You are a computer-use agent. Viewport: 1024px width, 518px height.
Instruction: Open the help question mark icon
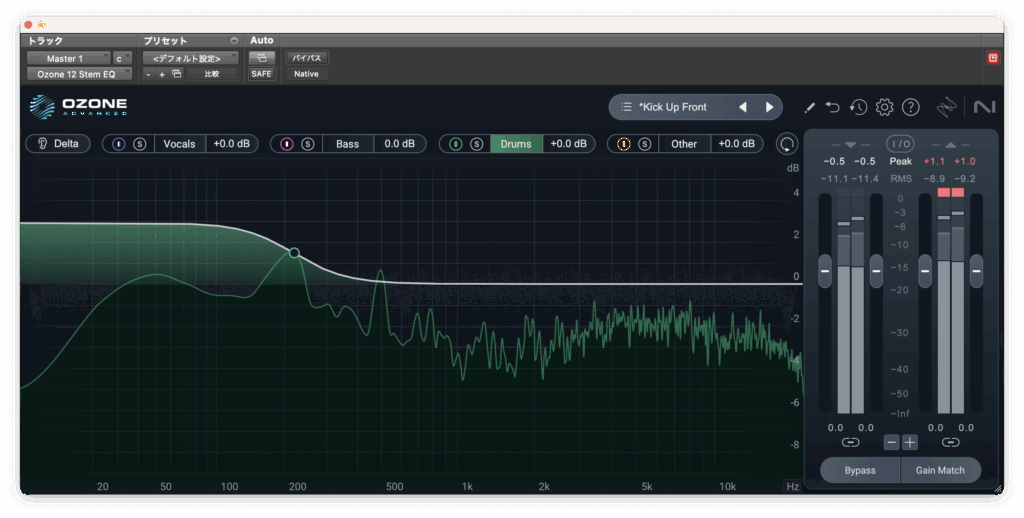tap(910, 107)
